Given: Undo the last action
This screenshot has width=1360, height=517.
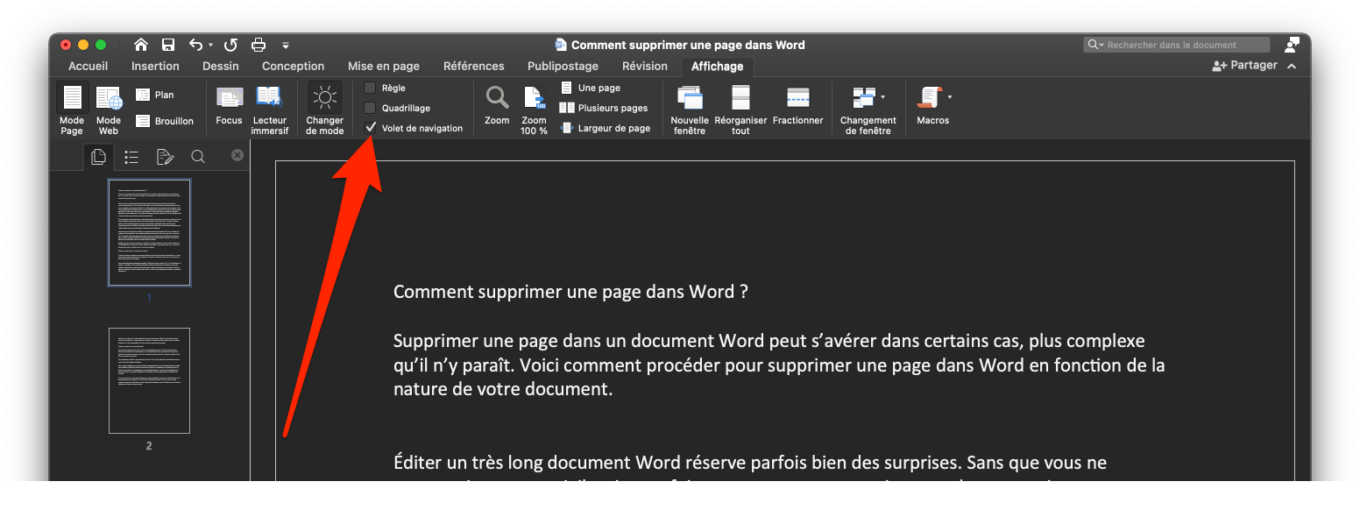Looking at the screenshot, I should tap(196, 45).
